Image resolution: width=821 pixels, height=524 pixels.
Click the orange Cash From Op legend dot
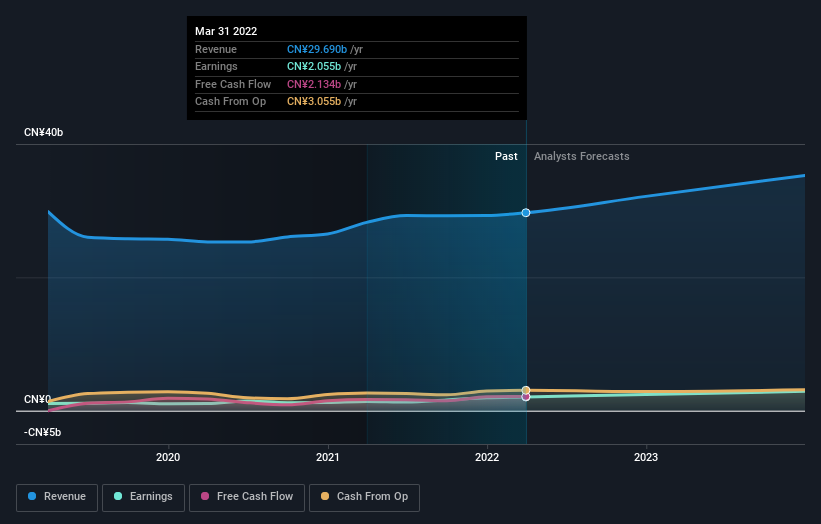click(x=325, y=496)
